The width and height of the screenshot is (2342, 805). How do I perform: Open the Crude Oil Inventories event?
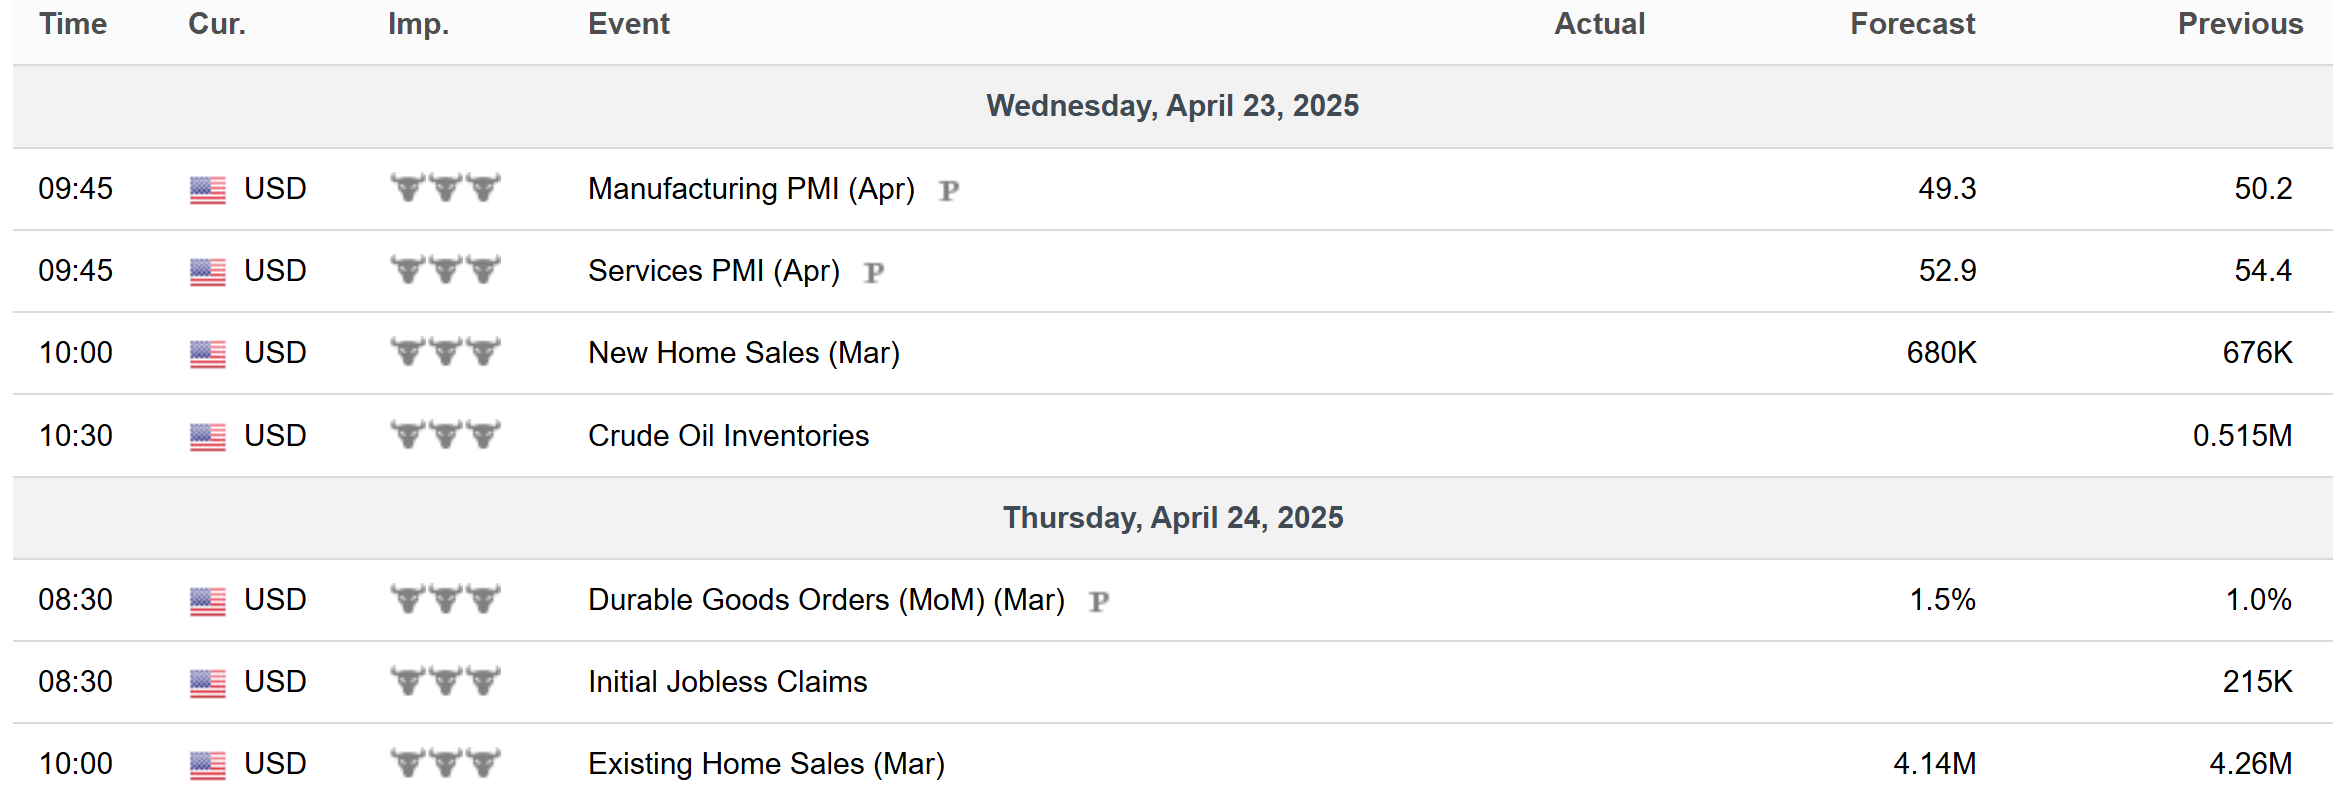729,436
